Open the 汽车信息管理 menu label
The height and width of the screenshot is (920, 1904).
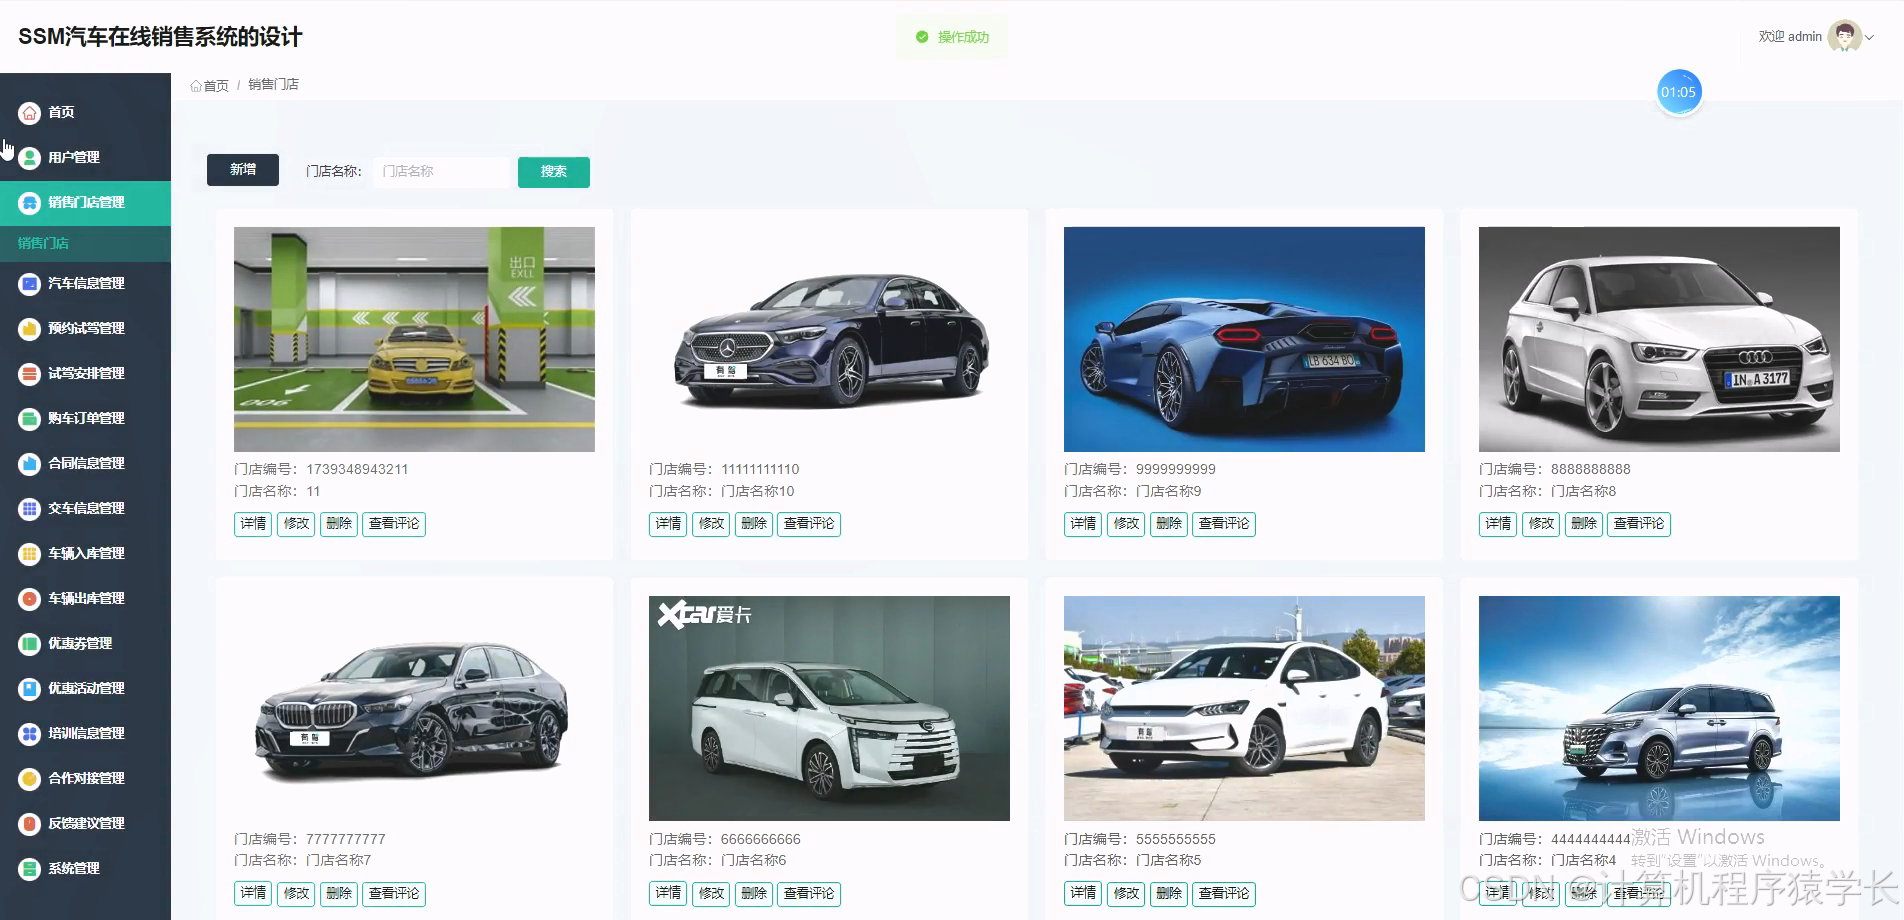point(87,284)
